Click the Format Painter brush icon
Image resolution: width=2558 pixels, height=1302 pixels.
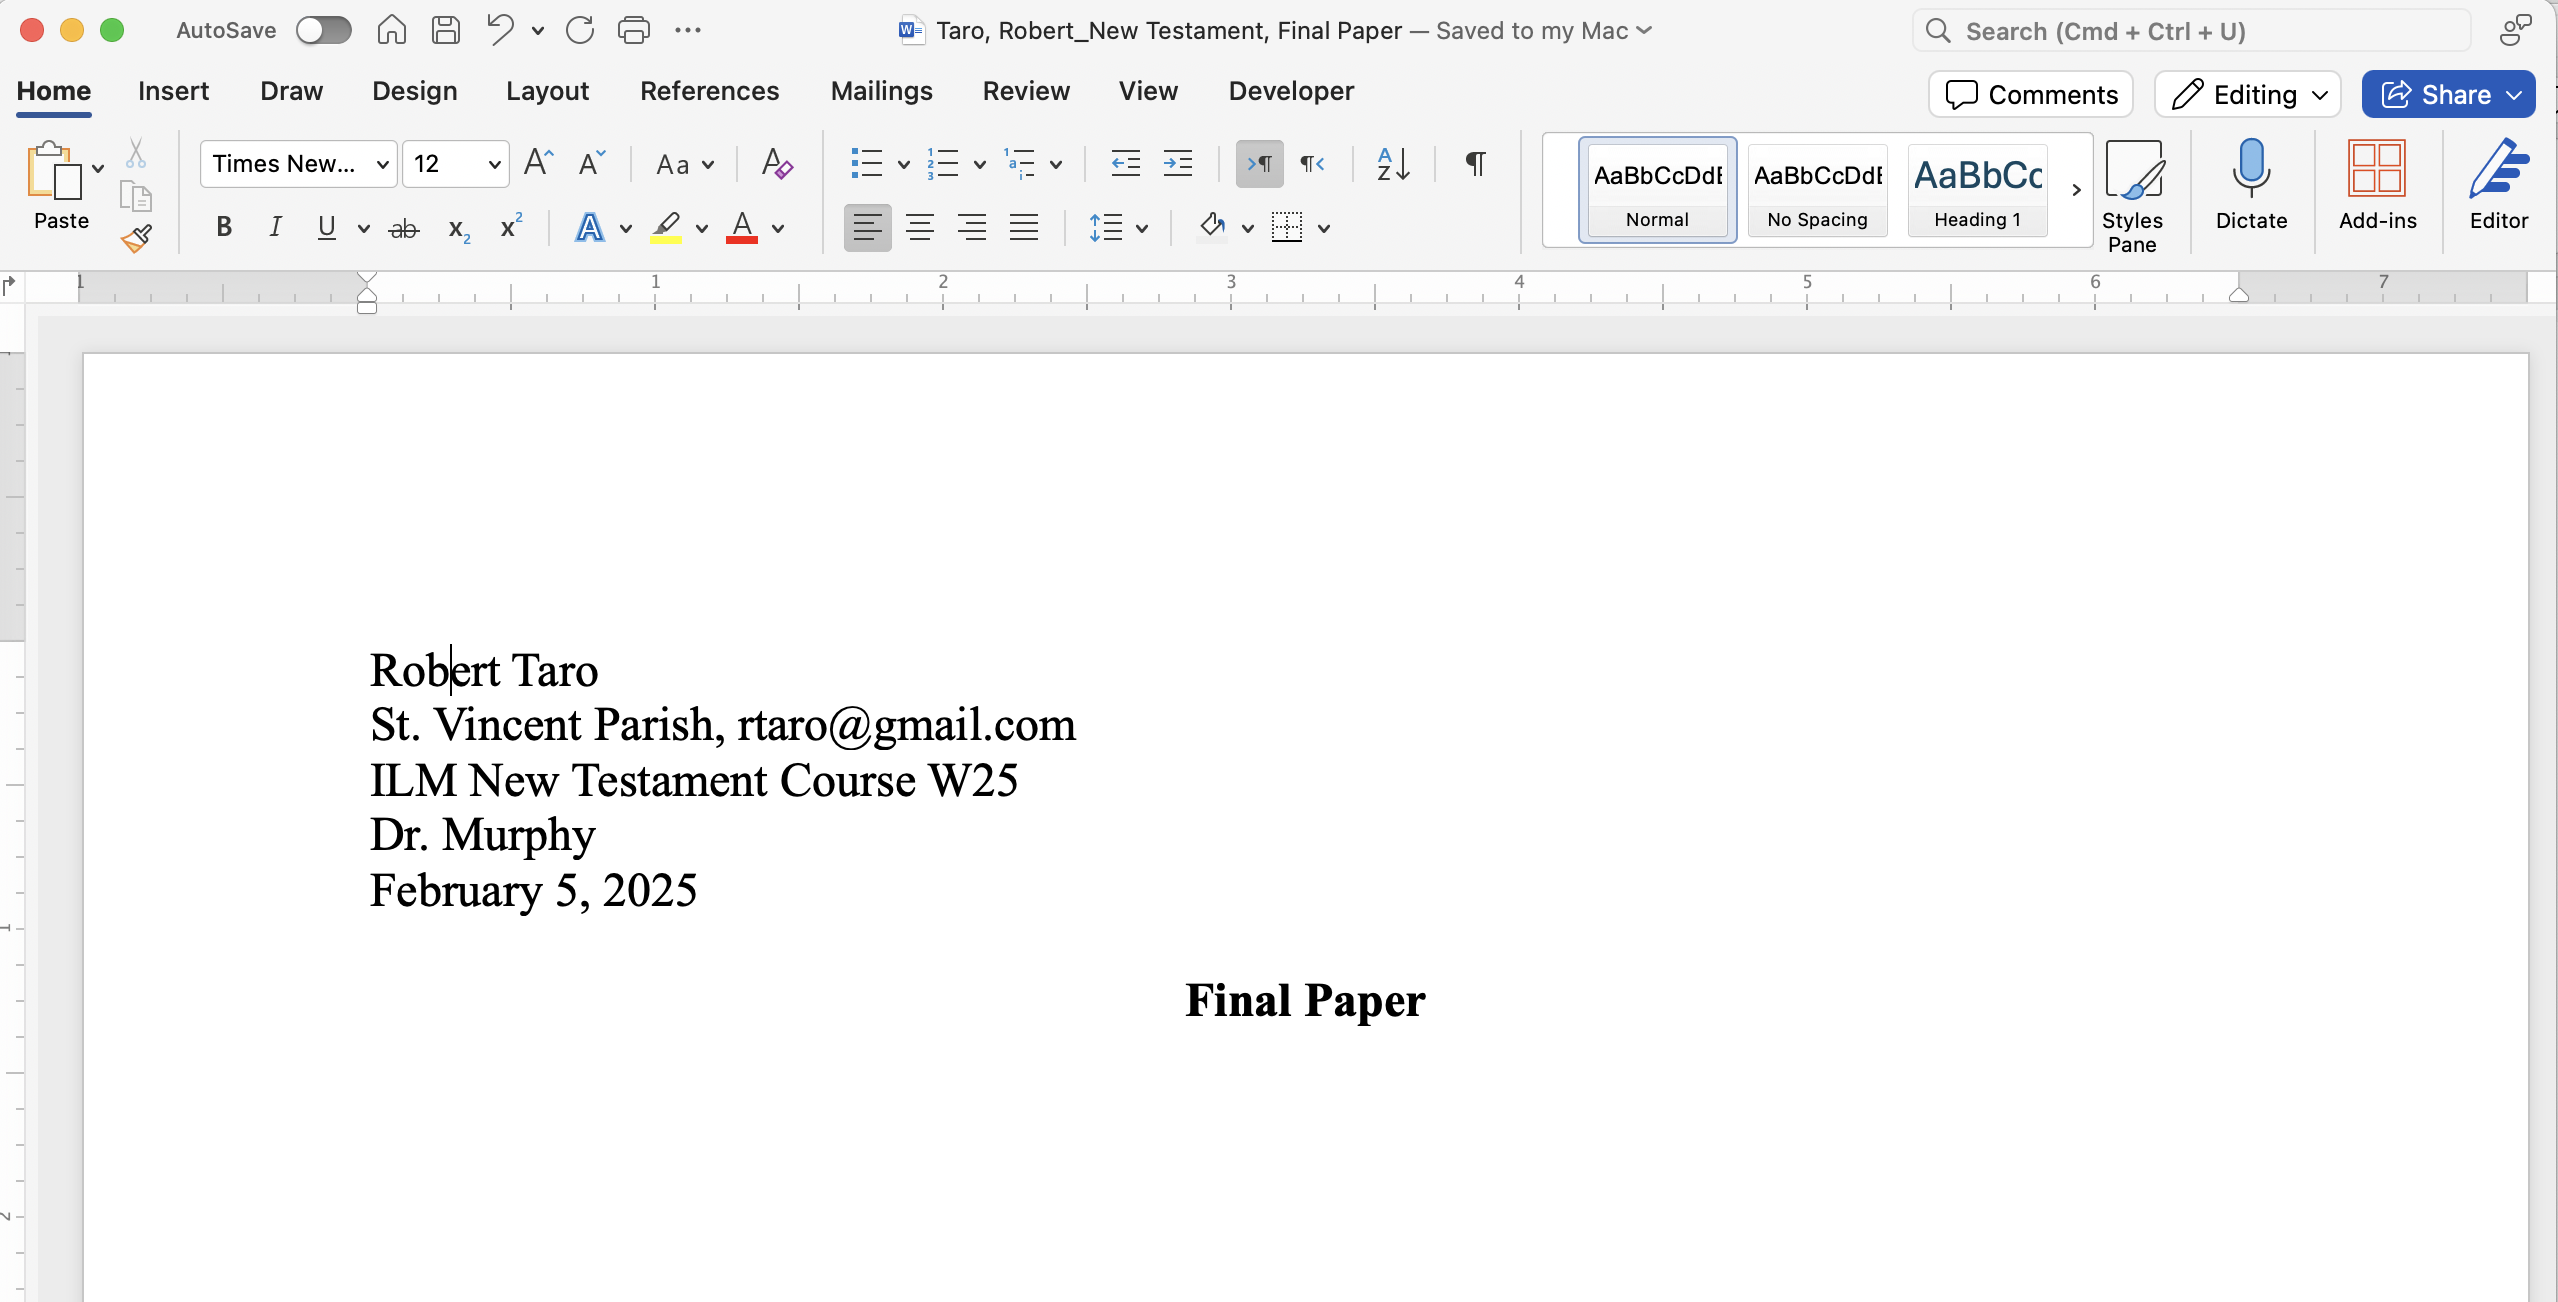pyautogui.click(x=136, y=238)
